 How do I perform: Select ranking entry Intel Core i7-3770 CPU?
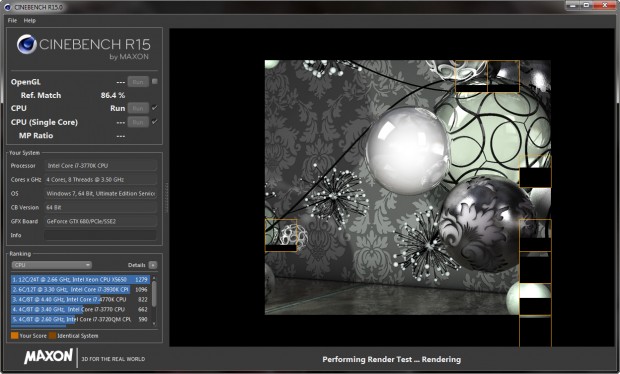[x=80, y=309]
